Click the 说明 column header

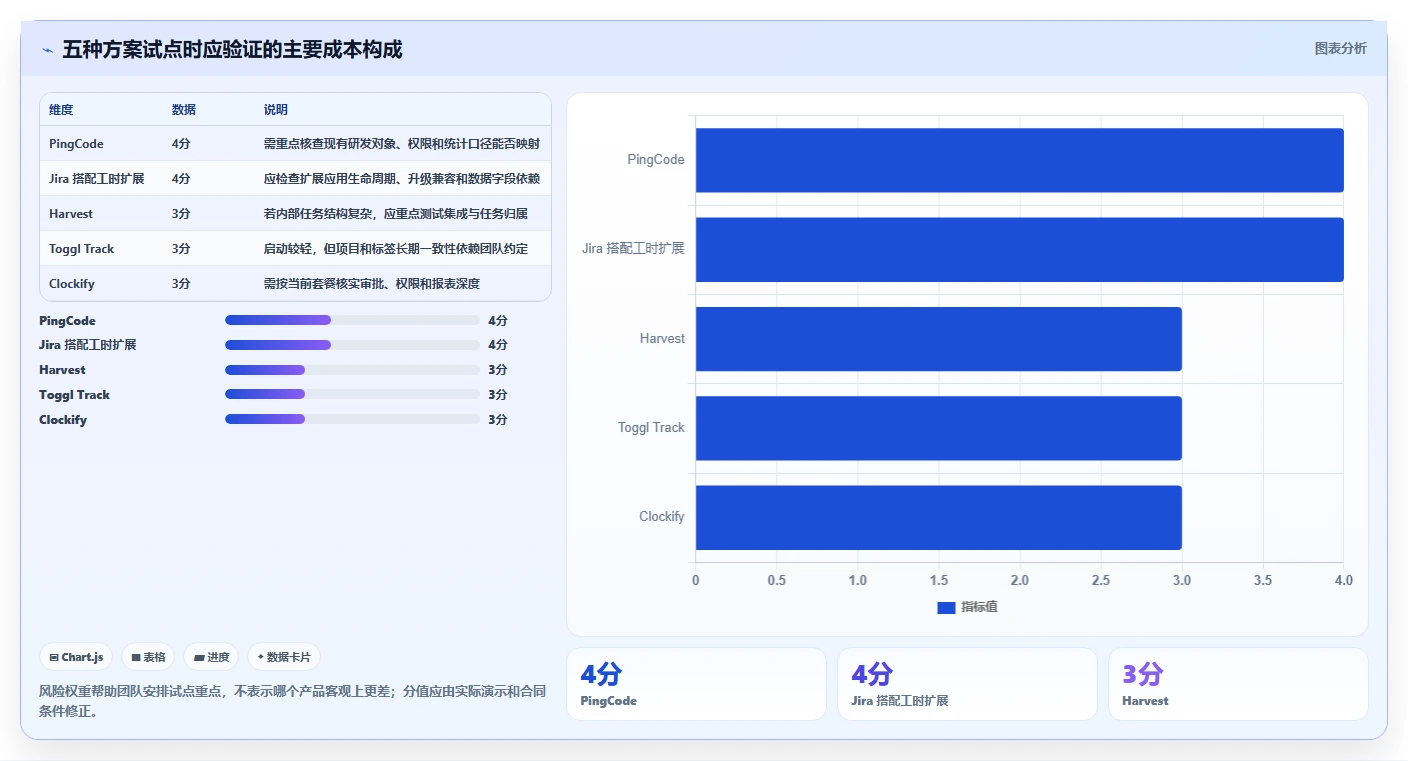coord(276,110)
